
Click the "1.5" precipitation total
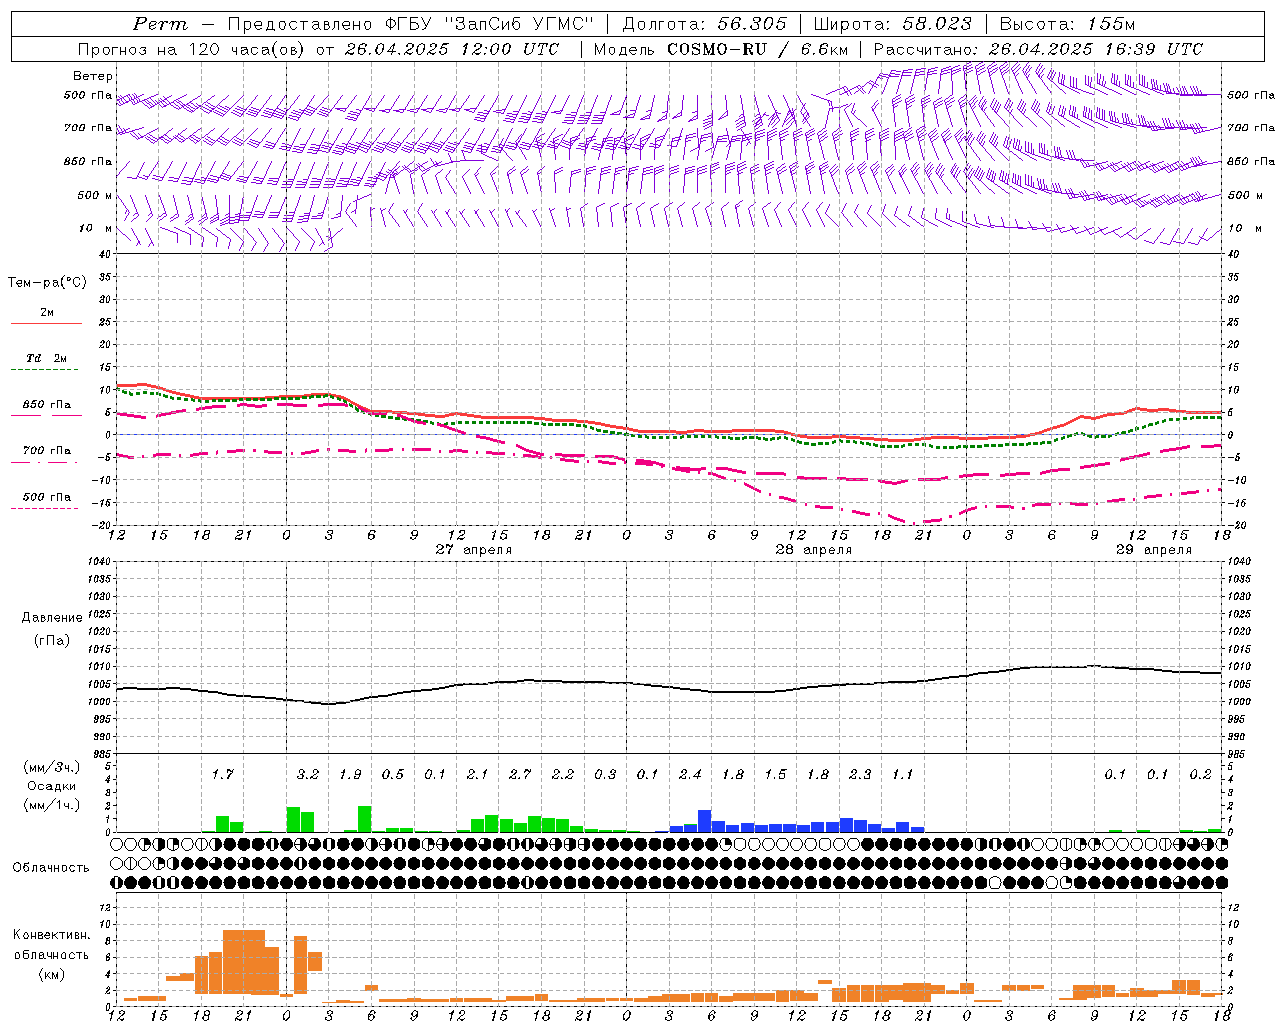(775, 775)
